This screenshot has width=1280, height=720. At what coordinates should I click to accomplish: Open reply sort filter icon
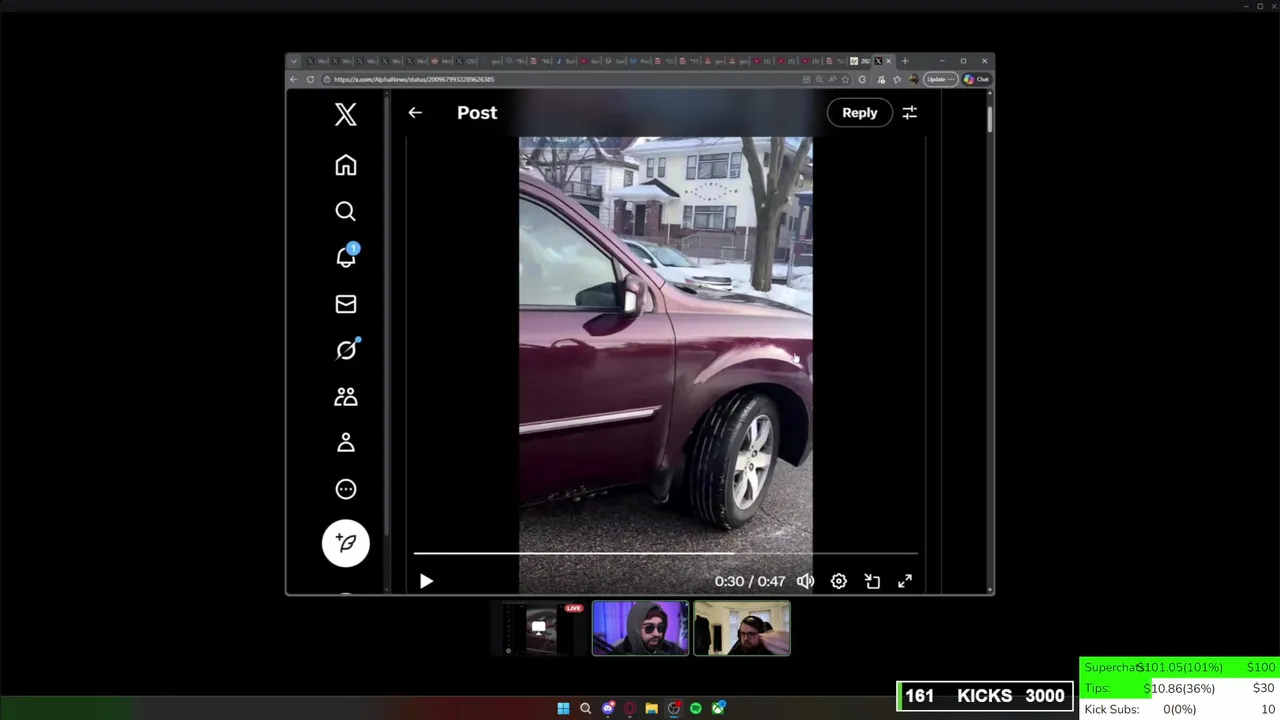(x=909, y=113)
